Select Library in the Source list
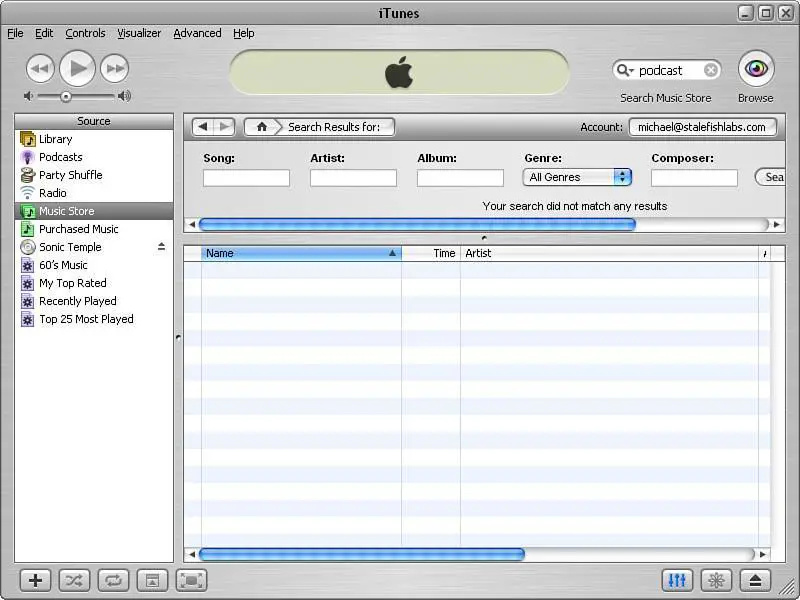This screenshot has width=800, height=600. tap(94, 139)
